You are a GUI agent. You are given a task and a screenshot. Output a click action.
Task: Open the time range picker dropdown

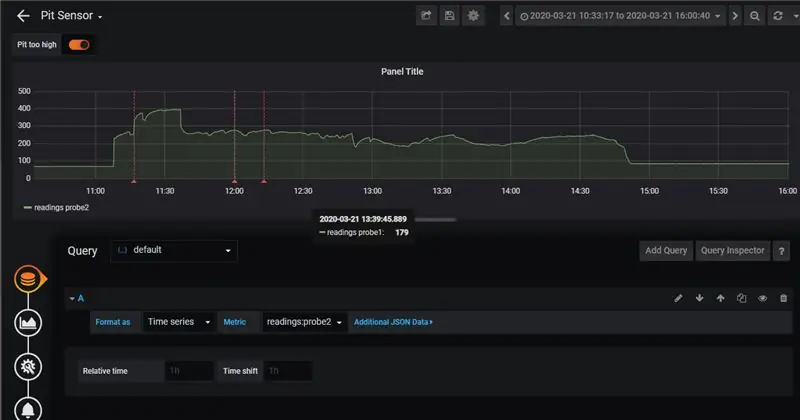(x=620, y=16)
